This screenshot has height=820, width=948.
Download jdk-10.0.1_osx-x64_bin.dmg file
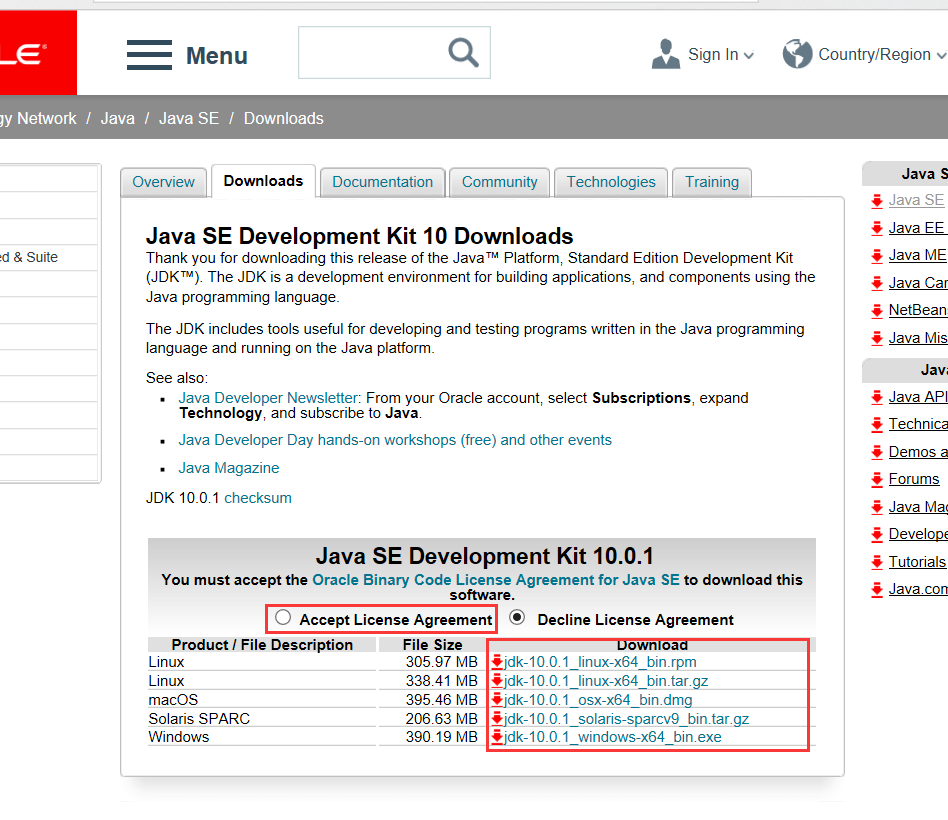click(598, 700)
